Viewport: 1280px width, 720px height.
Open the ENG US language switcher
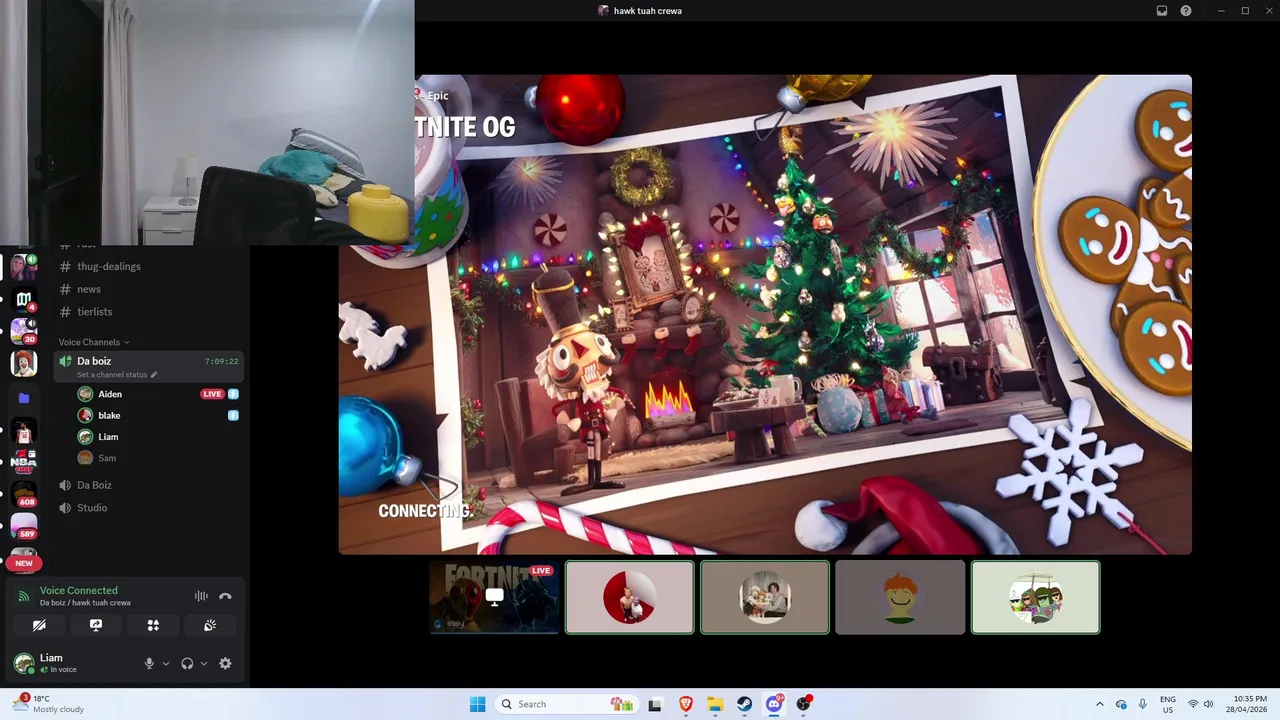[1168, 704]
